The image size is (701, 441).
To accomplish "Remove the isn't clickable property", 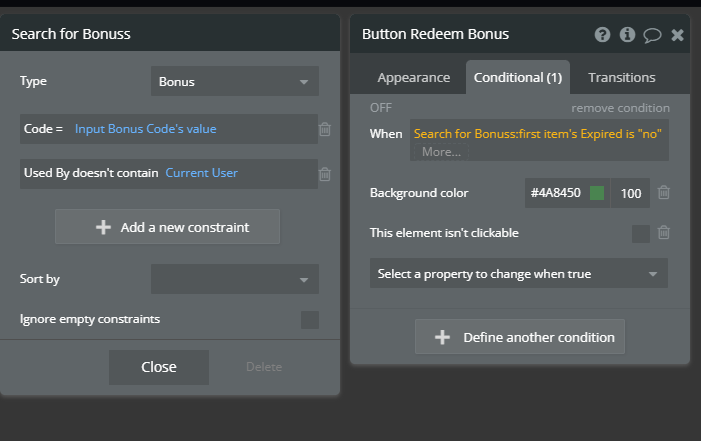I will click(664, 233).
